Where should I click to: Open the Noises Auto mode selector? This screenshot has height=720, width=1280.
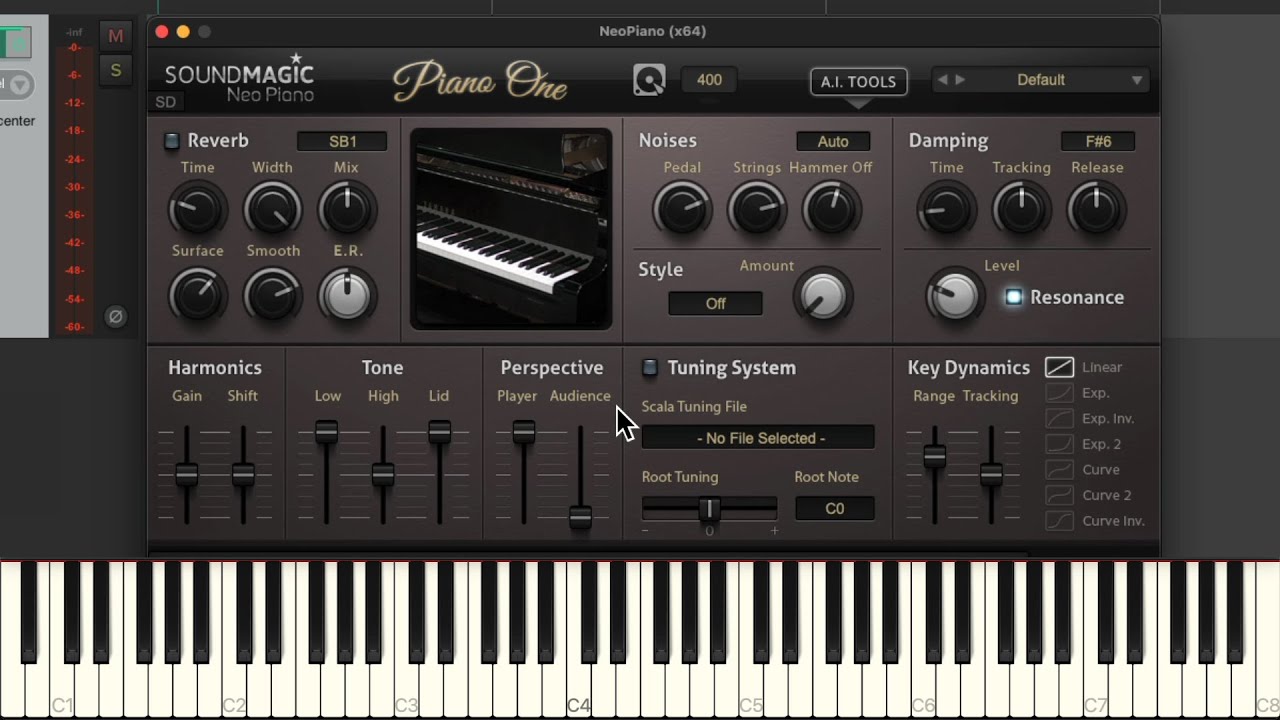pyautogui.click(x=833, y=142)
